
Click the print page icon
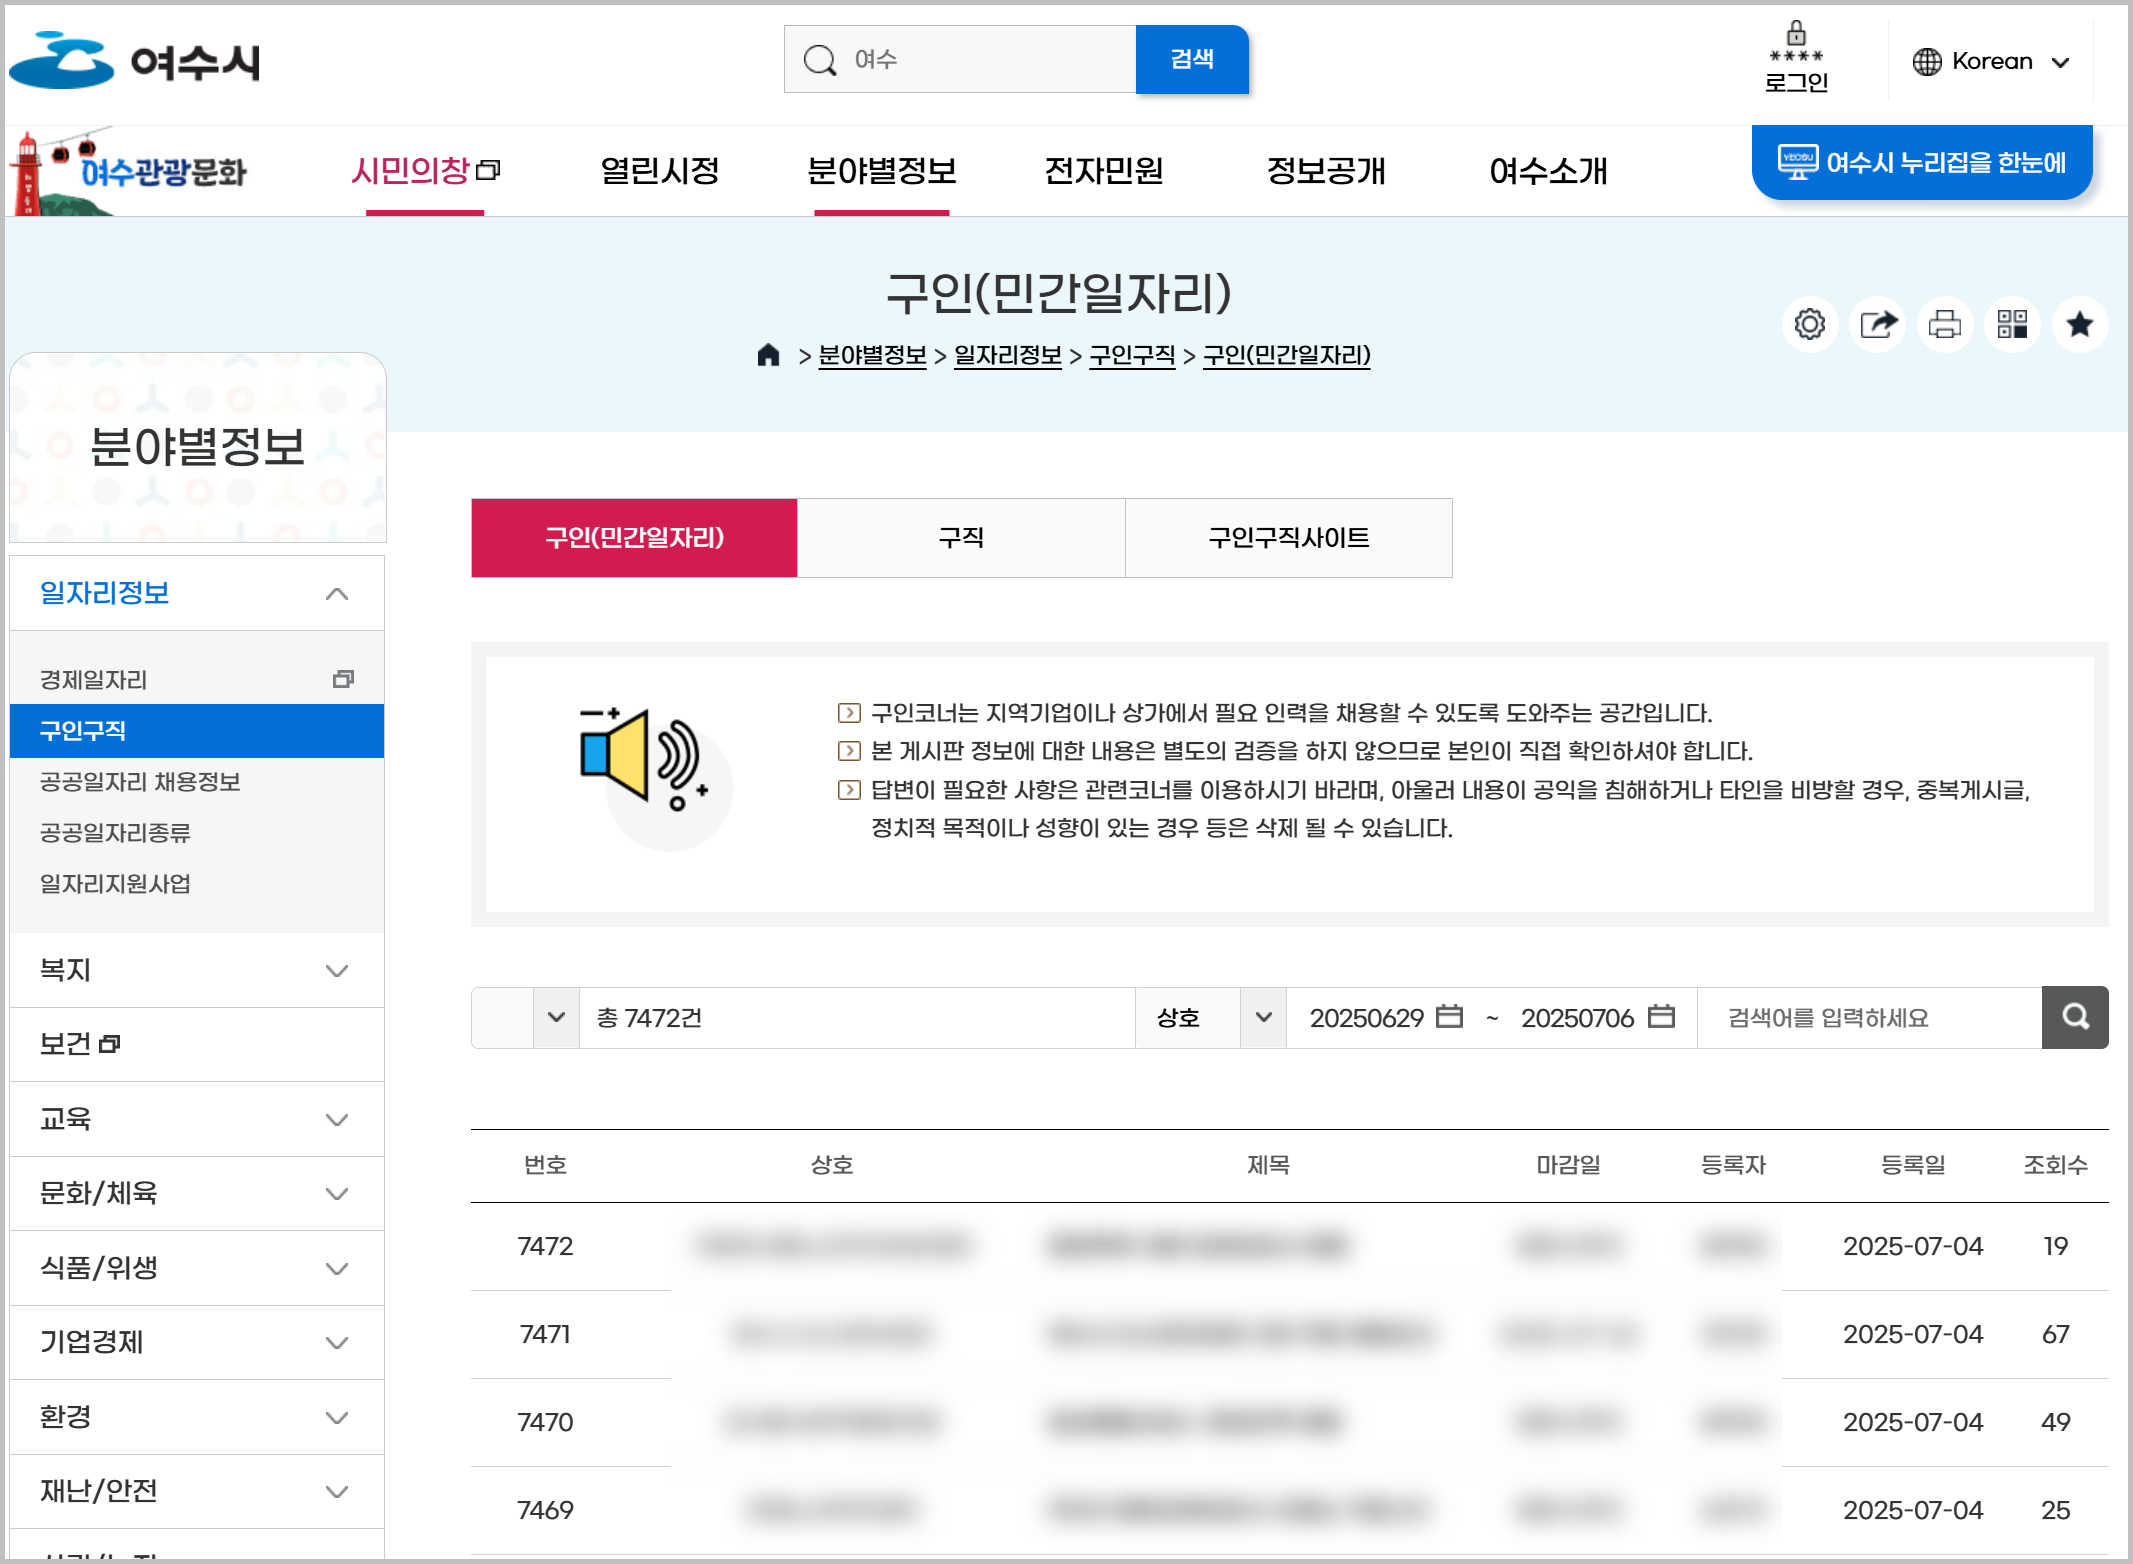(1945, 324)
